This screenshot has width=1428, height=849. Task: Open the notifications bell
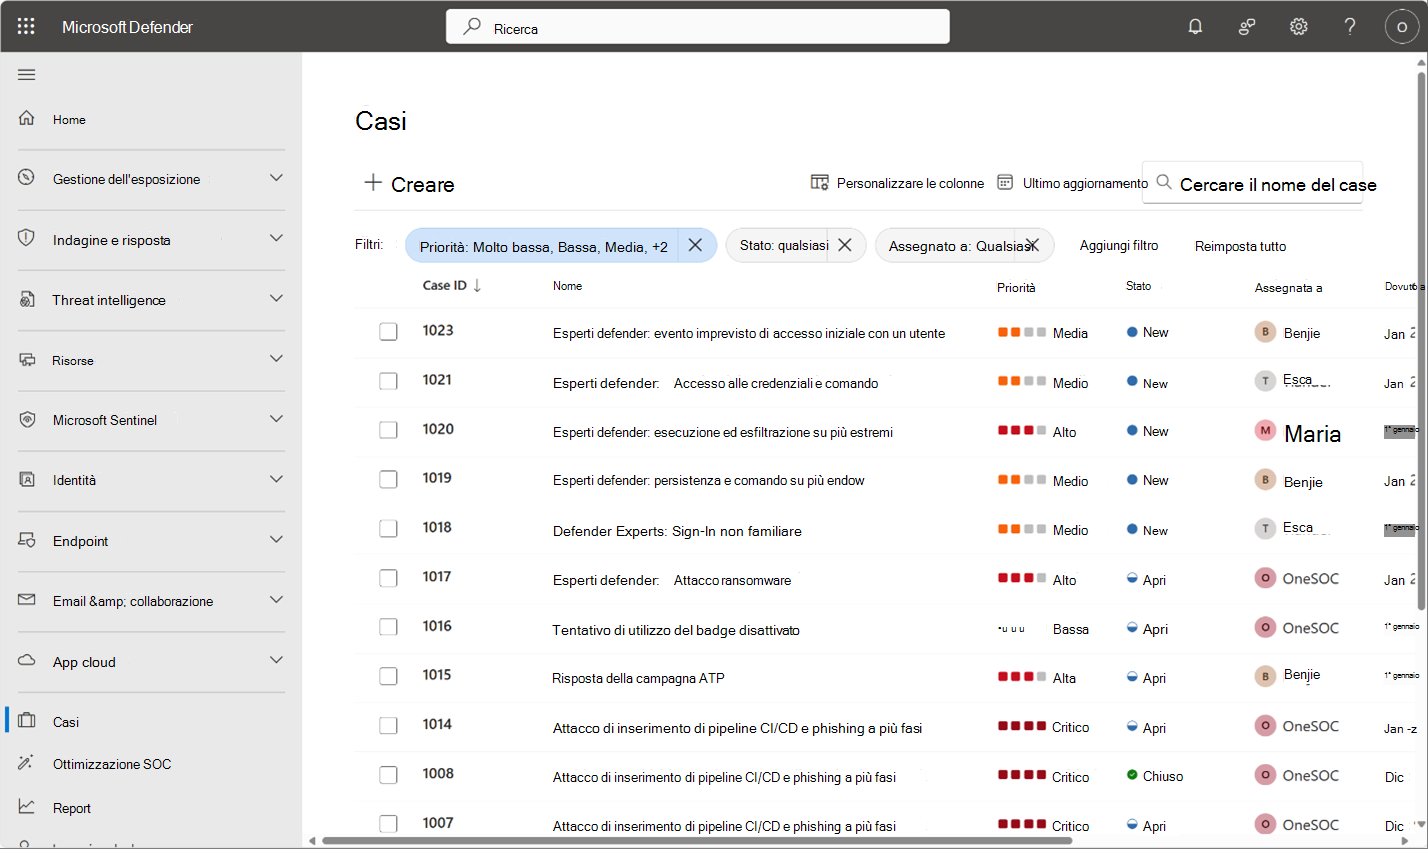click(1194, 26)
